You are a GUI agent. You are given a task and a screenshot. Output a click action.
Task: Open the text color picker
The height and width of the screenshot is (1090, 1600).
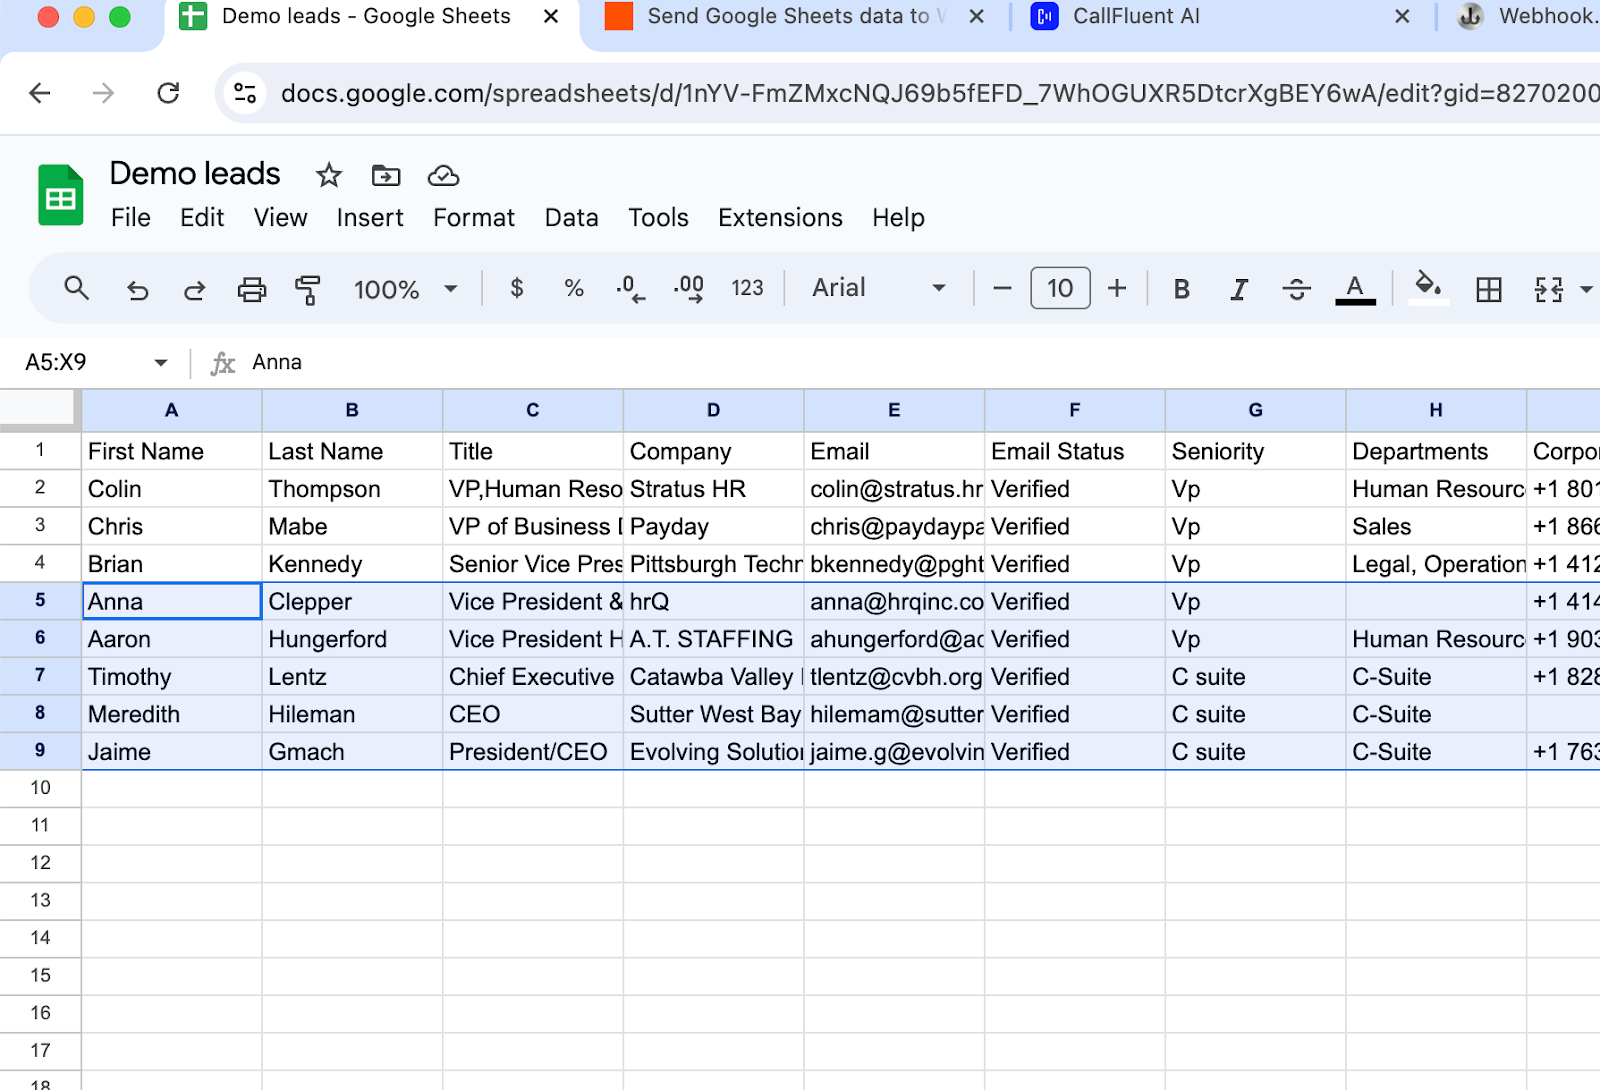1355,289
